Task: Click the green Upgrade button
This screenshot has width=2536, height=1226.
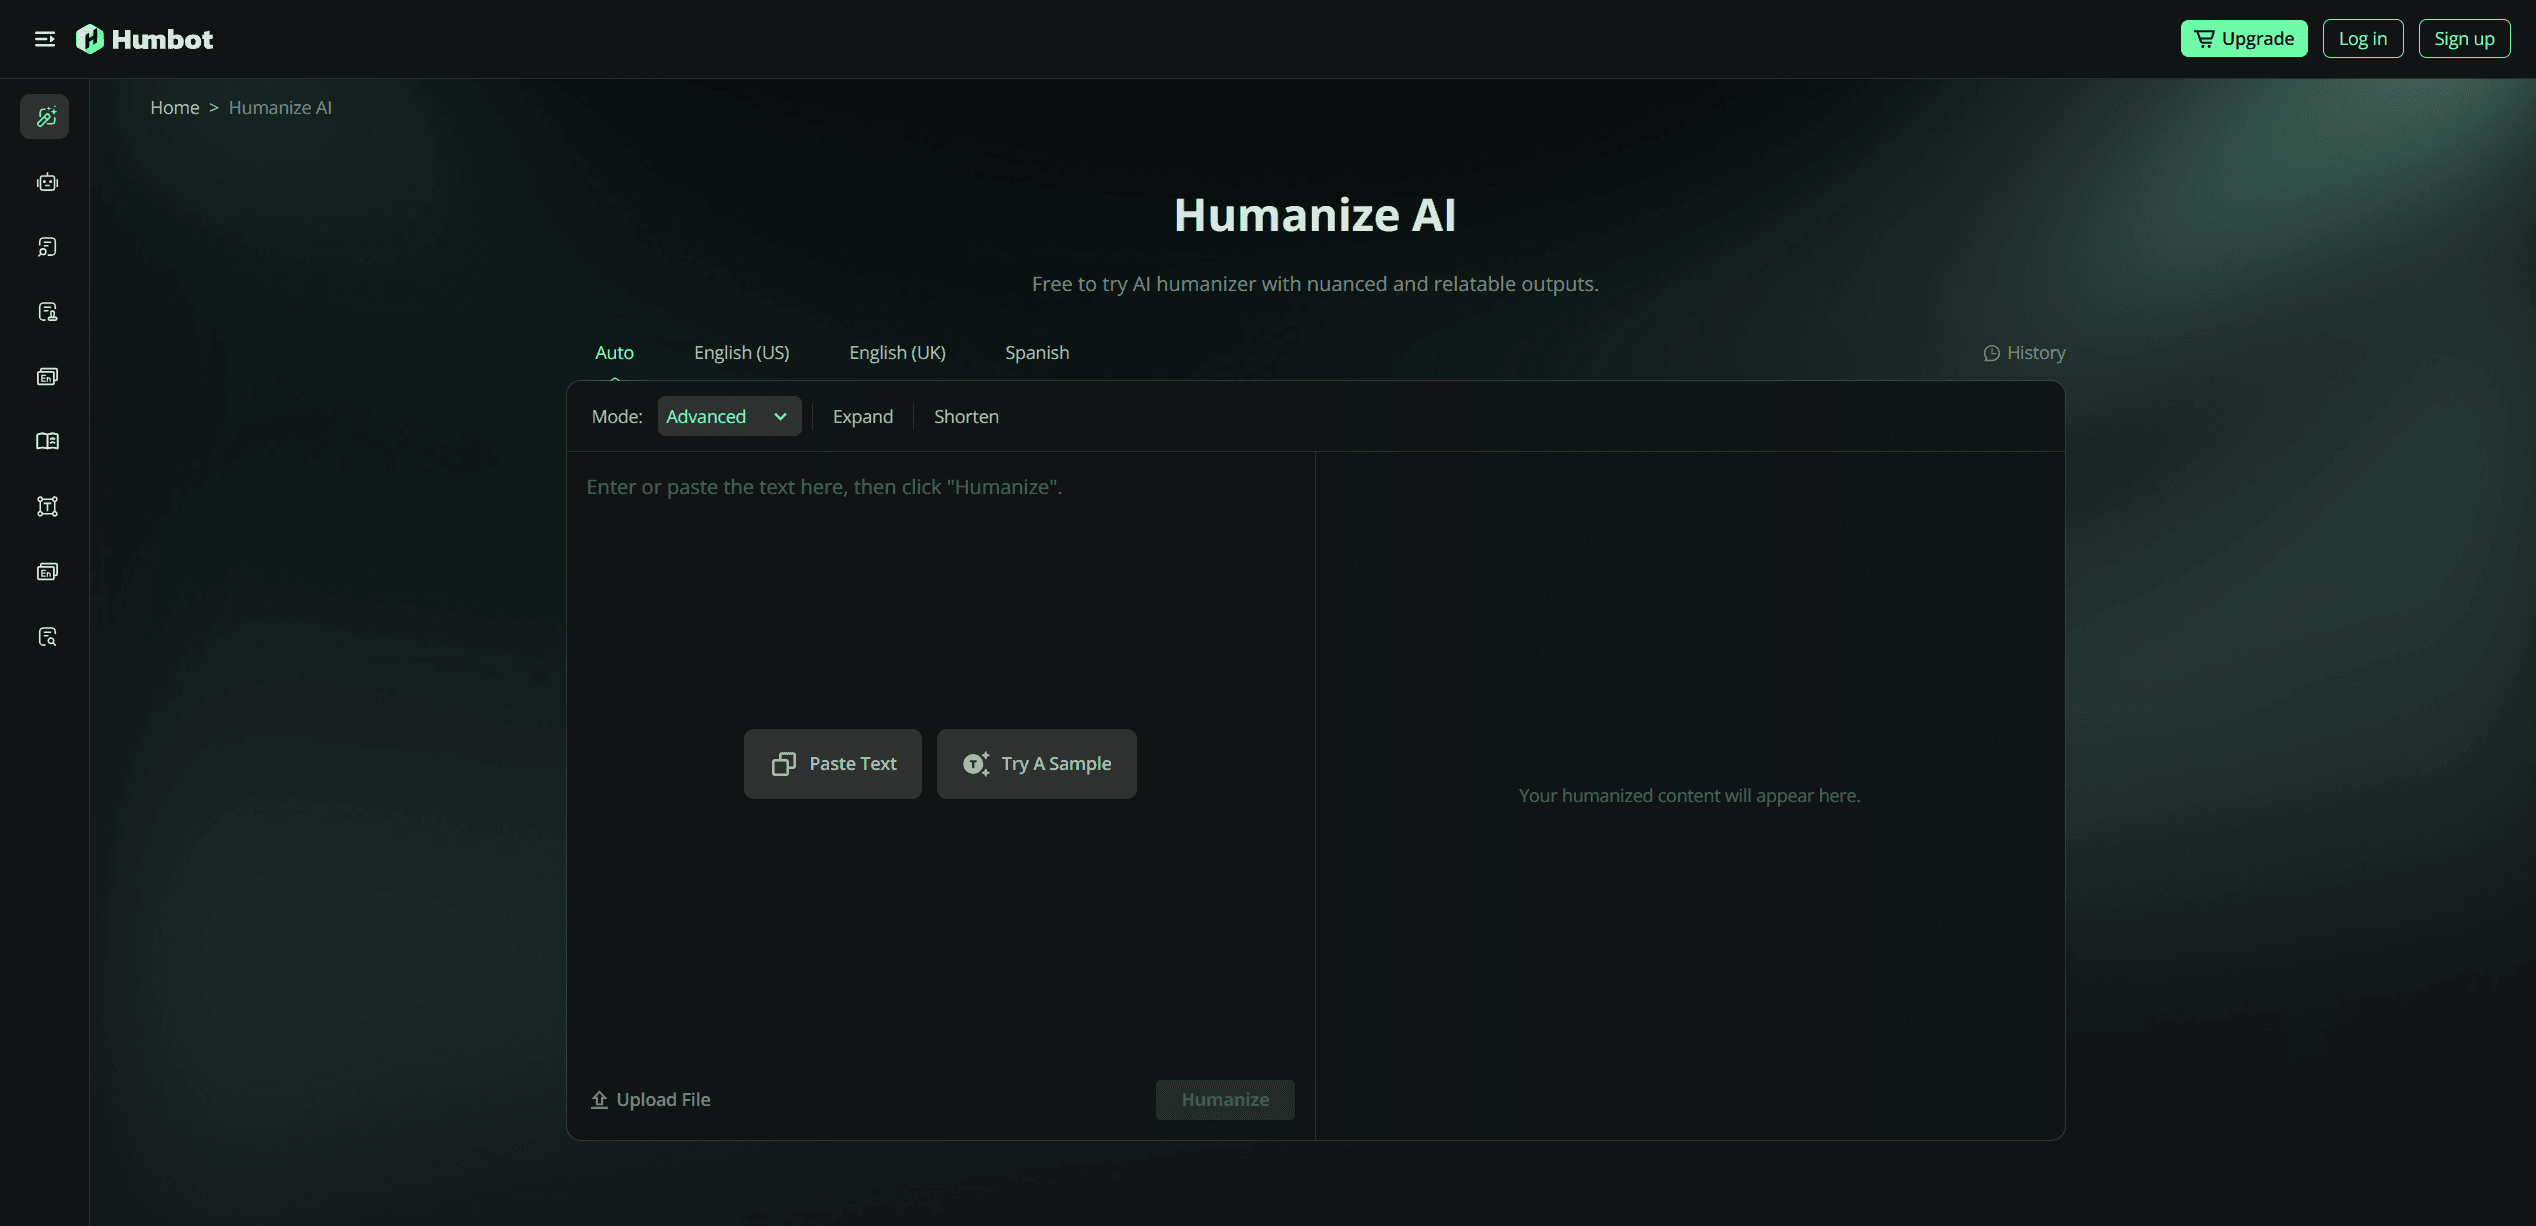Action: (x=2243, y=38)
